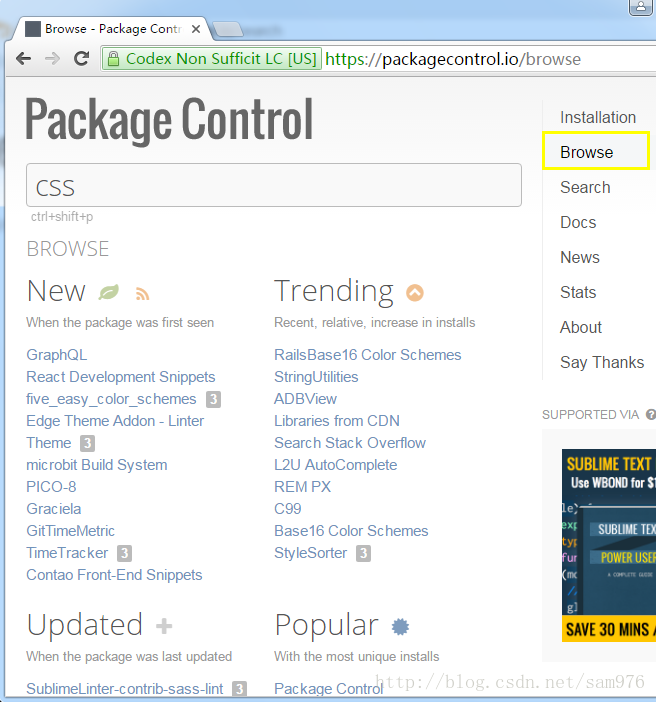The width and height of the screenshot is (656, 702).
Task: Click the 3 badge next to SublimeLinter-contrib-sass-lint
Action: click(x=240, y=689)
